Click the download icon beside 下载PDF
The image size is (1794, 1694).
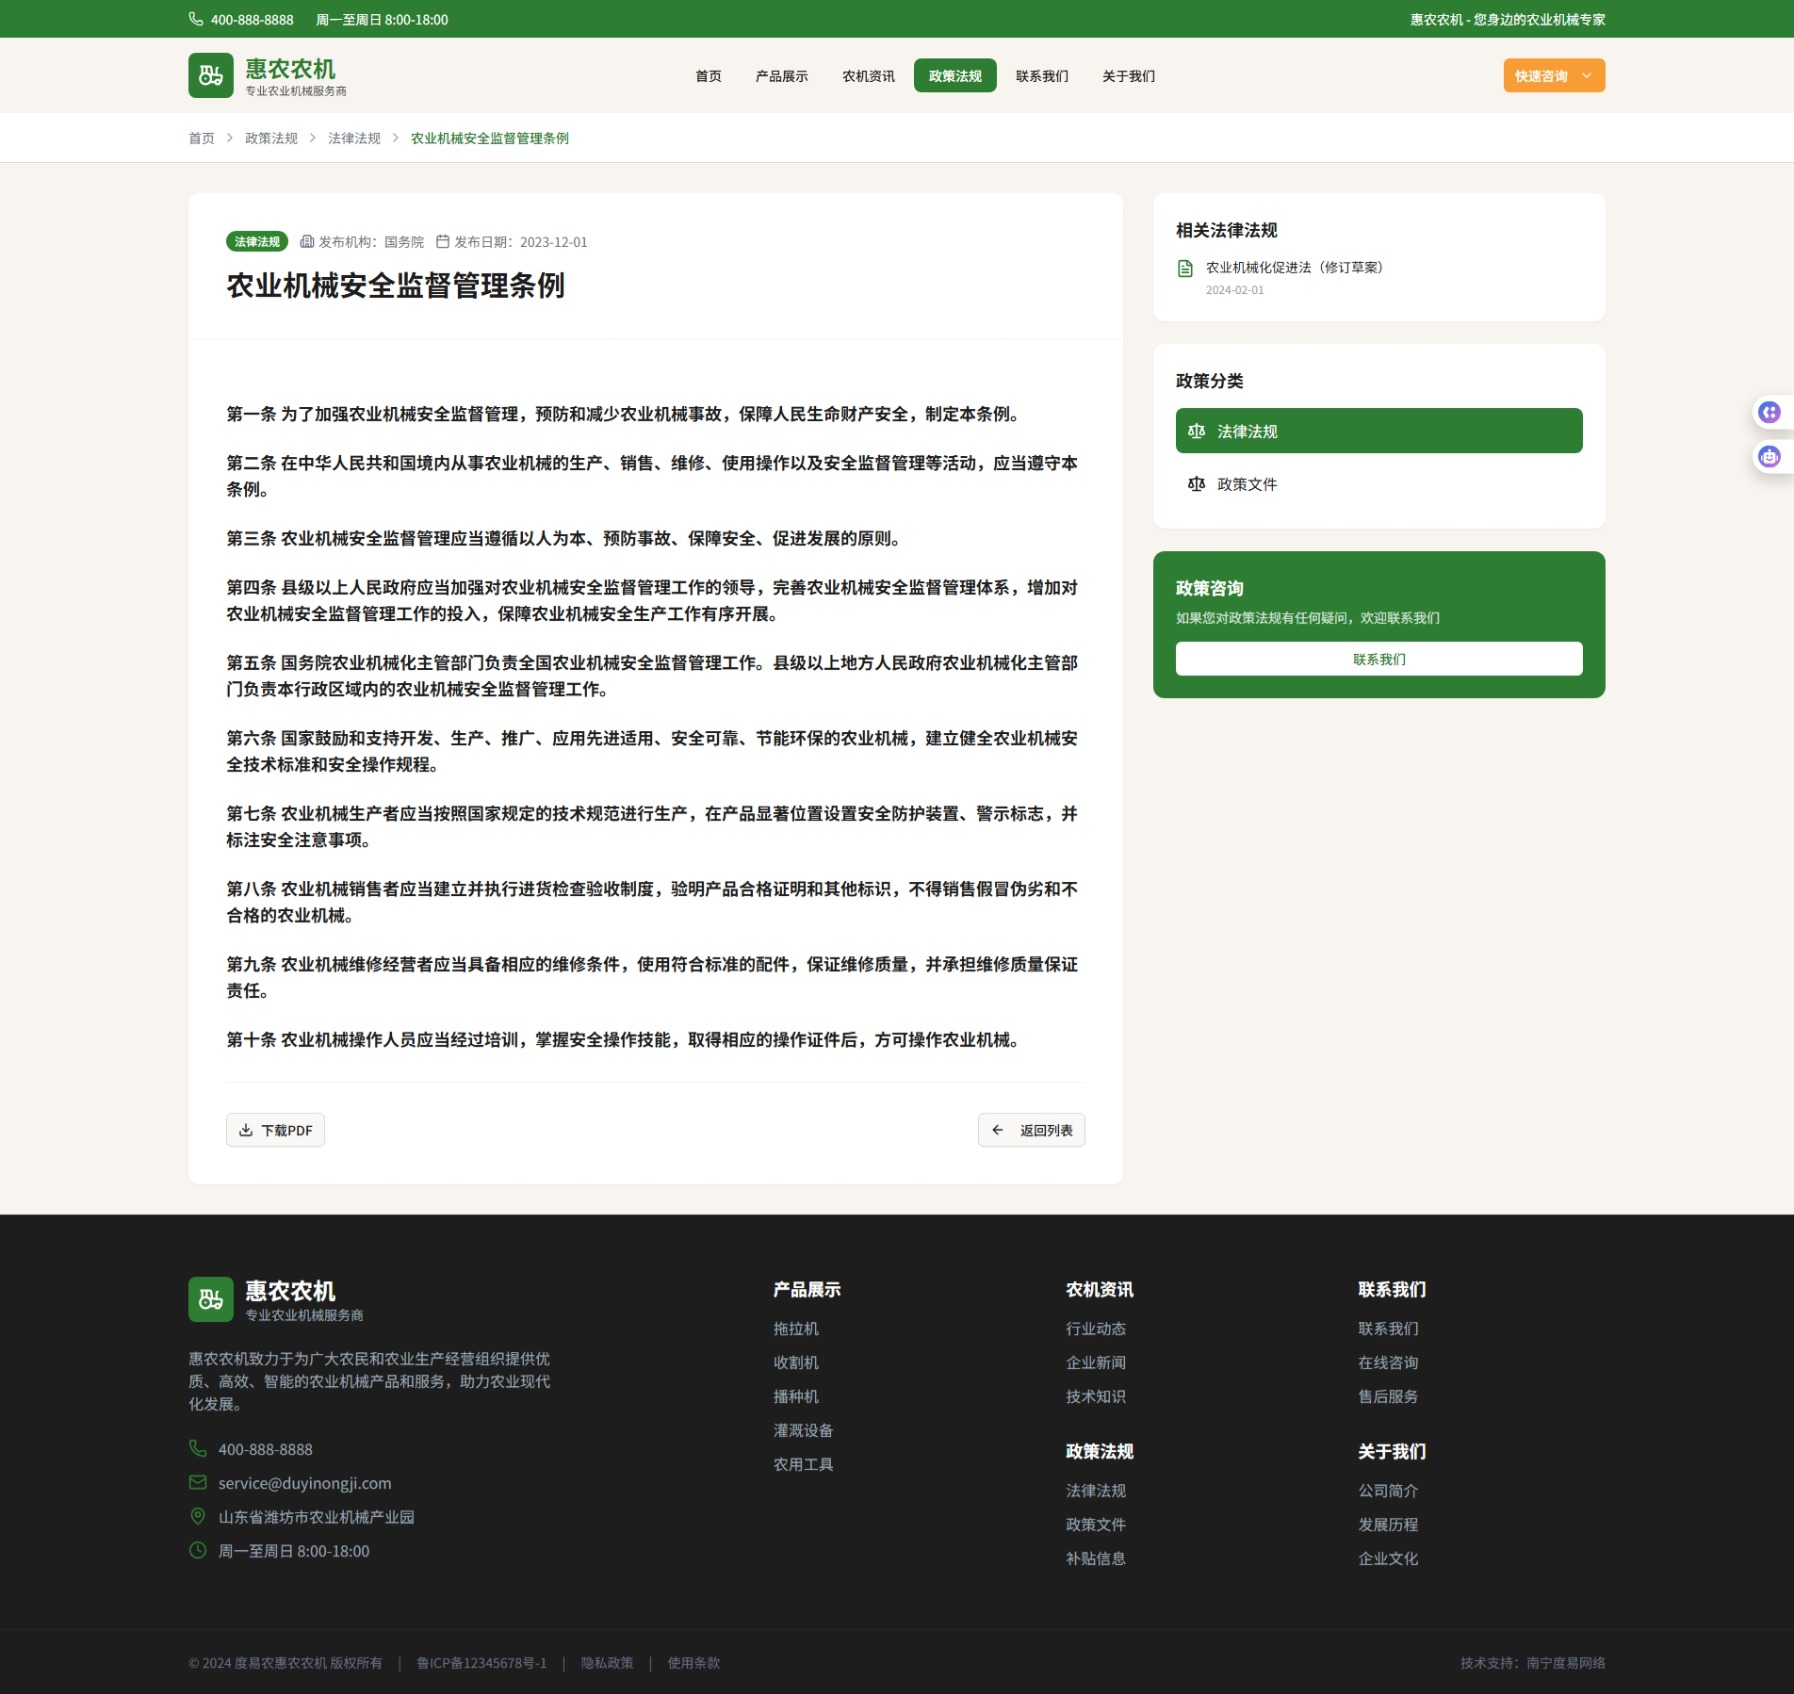pyautogui.click(x=246, y=1130)
